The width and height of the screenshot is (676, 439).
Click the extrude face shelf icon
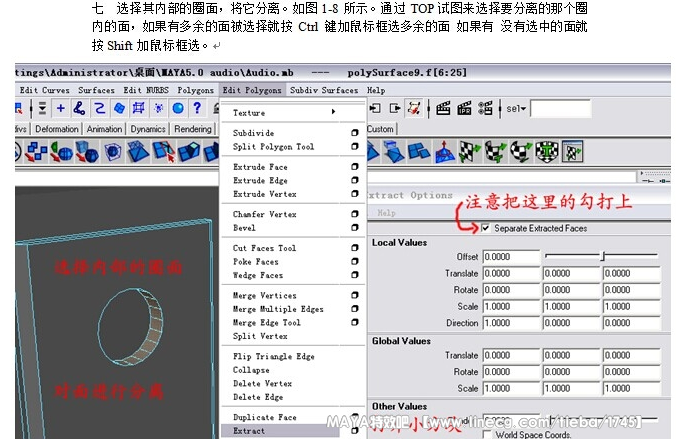(x=189, y=152)
